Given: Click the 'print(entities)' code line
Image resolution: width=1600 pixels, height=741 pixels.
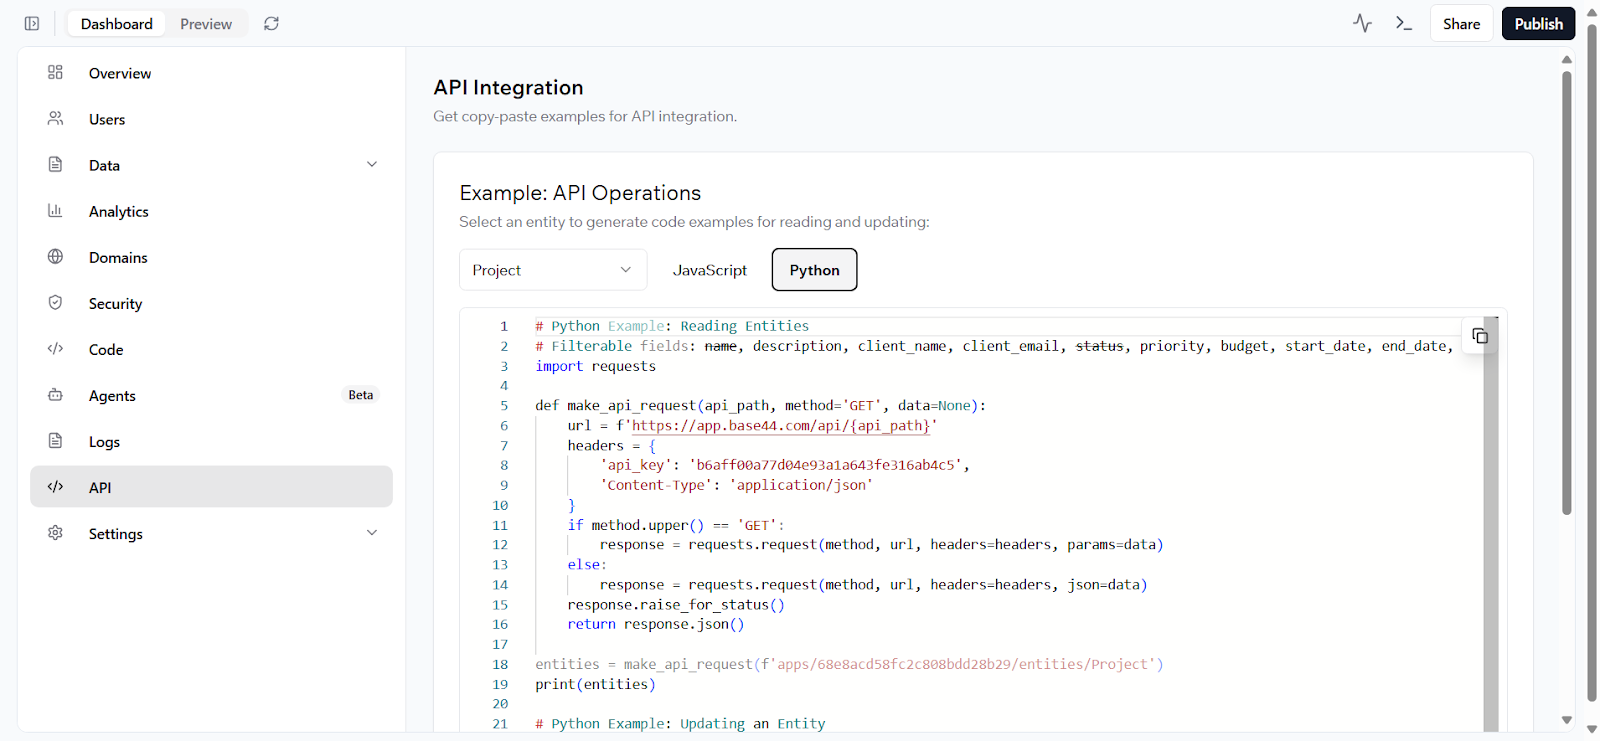Looking at the screenshot, I should (x=595, y=684).
